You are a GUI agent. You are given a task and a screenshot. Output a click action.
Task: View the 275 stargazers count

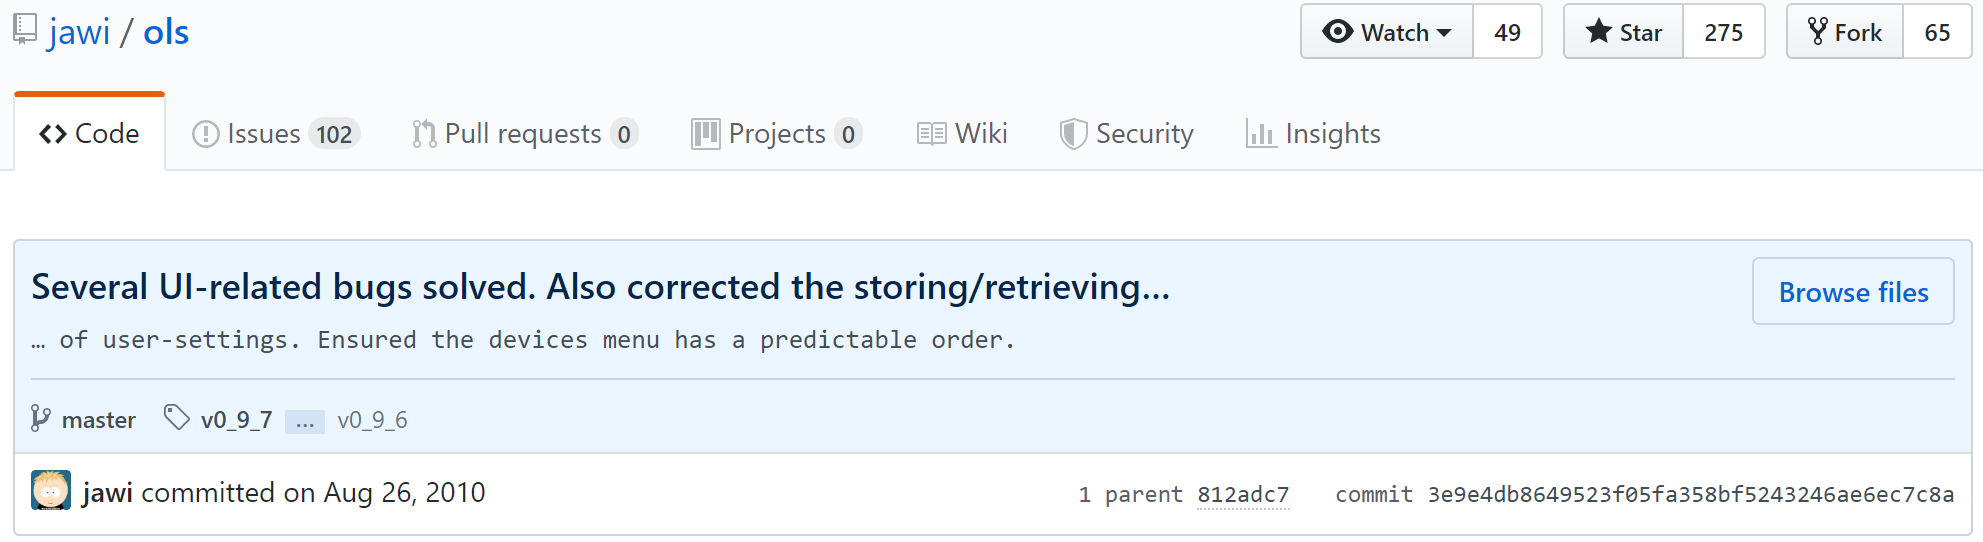coord(1724,32)
